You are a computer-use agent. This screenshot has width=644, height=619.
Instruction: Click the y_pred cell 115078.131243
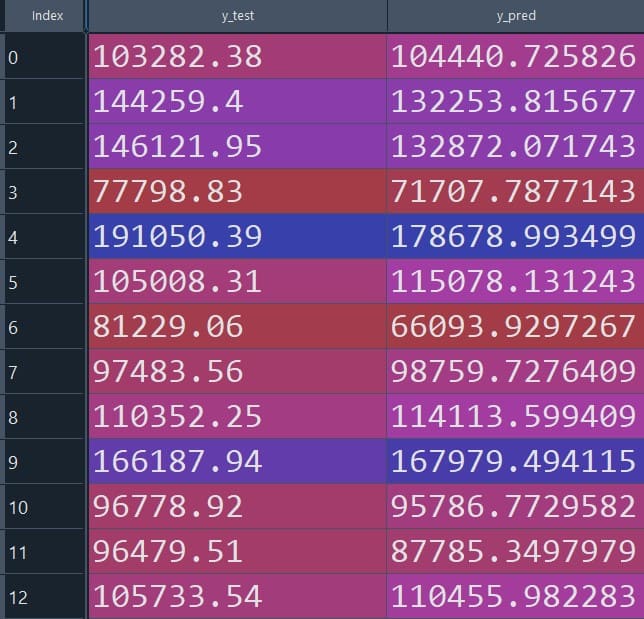point(515,282)
